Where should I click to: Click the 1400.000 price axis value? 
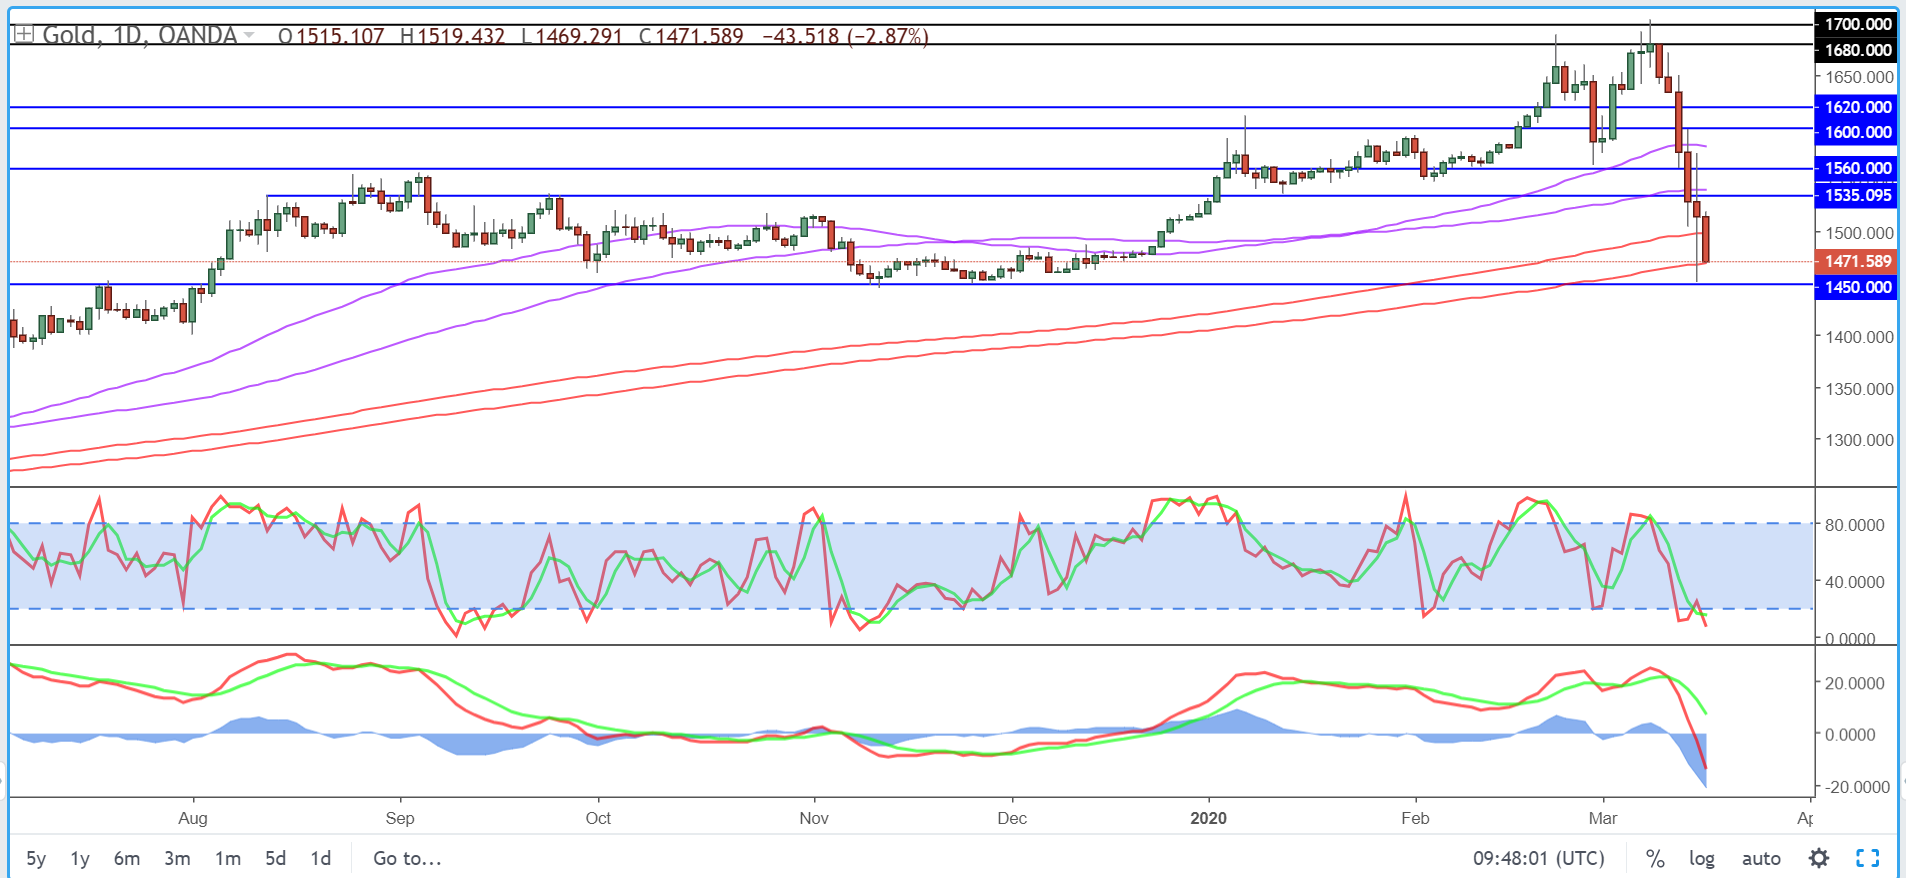[1859, 337]
